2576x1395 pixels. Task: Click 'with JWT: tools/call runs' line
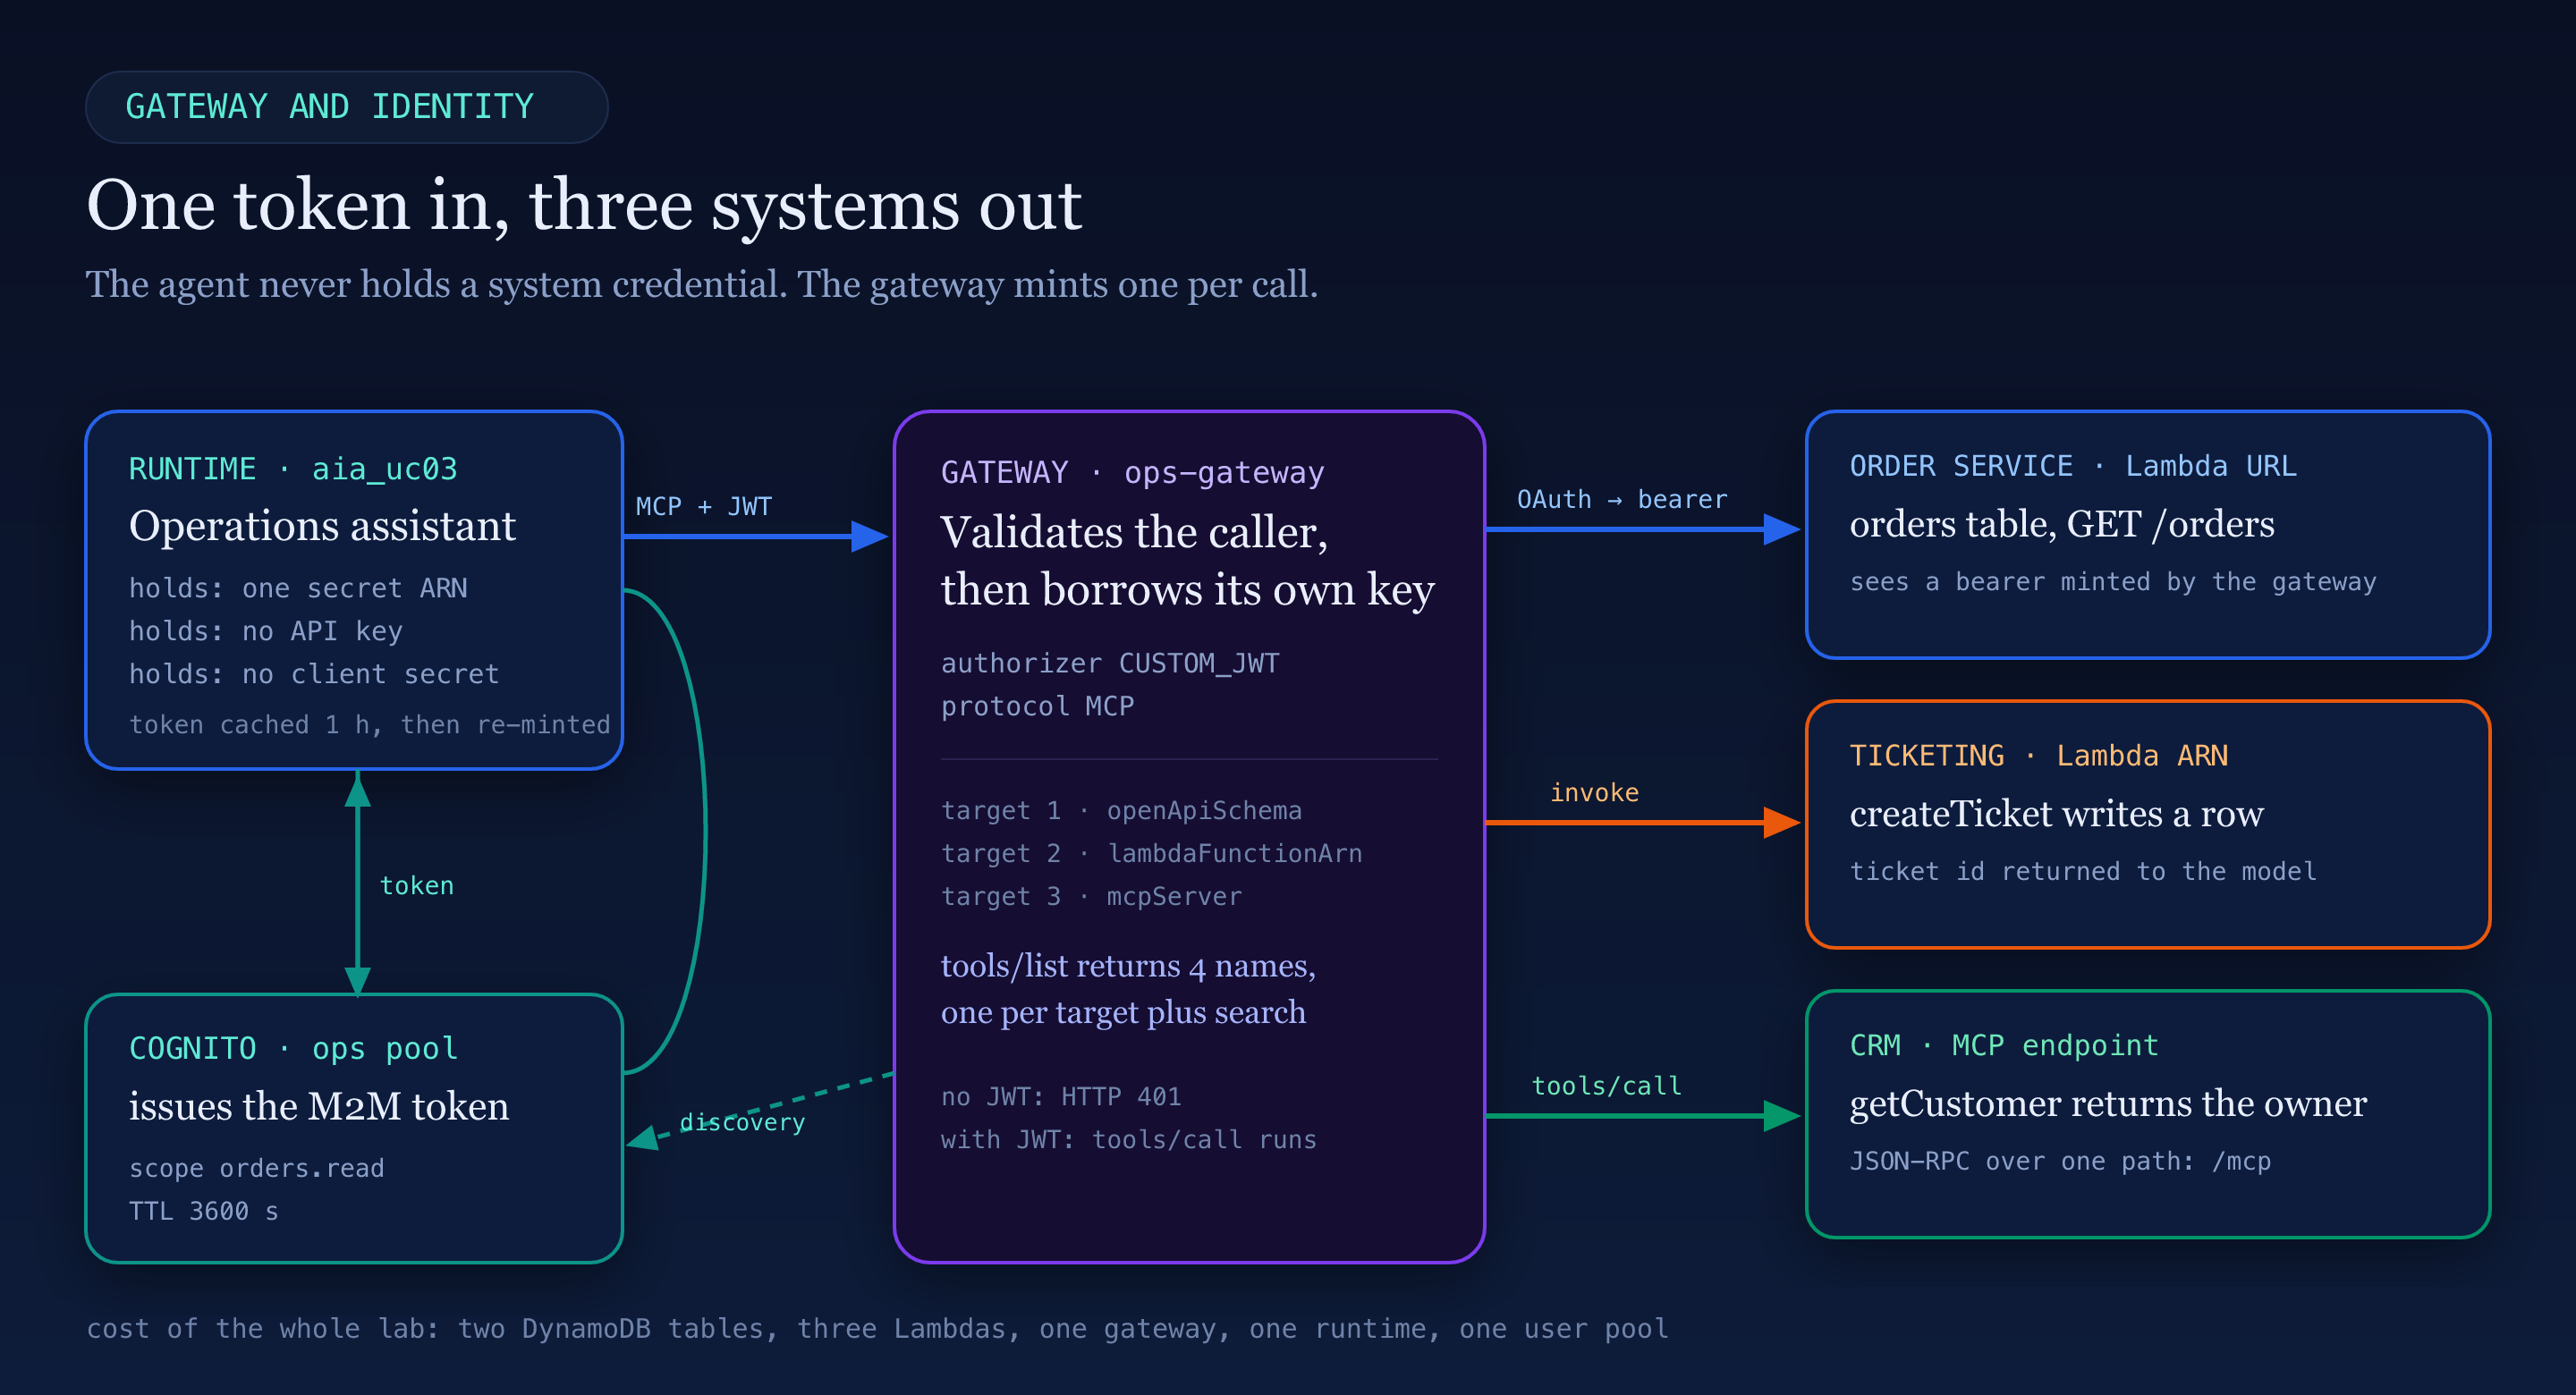[x=1129, y=1139]
